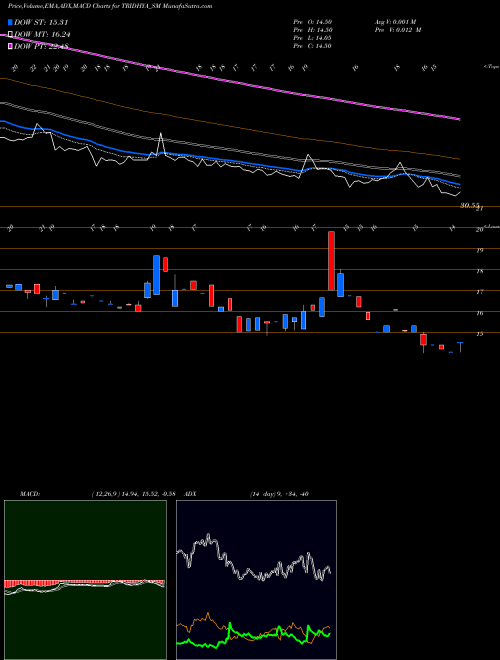500x660 pixels.
Task: Click the 30.55 value label
Action: 470,205
